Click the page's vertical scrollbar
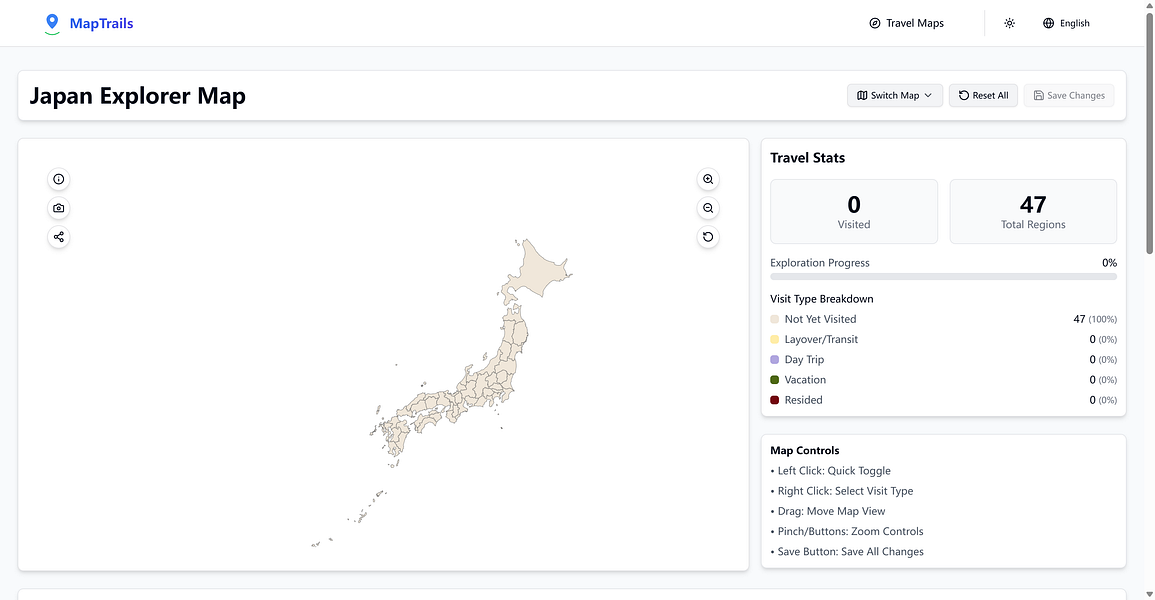The image size is (1155, 600). tap(1149, 130)
